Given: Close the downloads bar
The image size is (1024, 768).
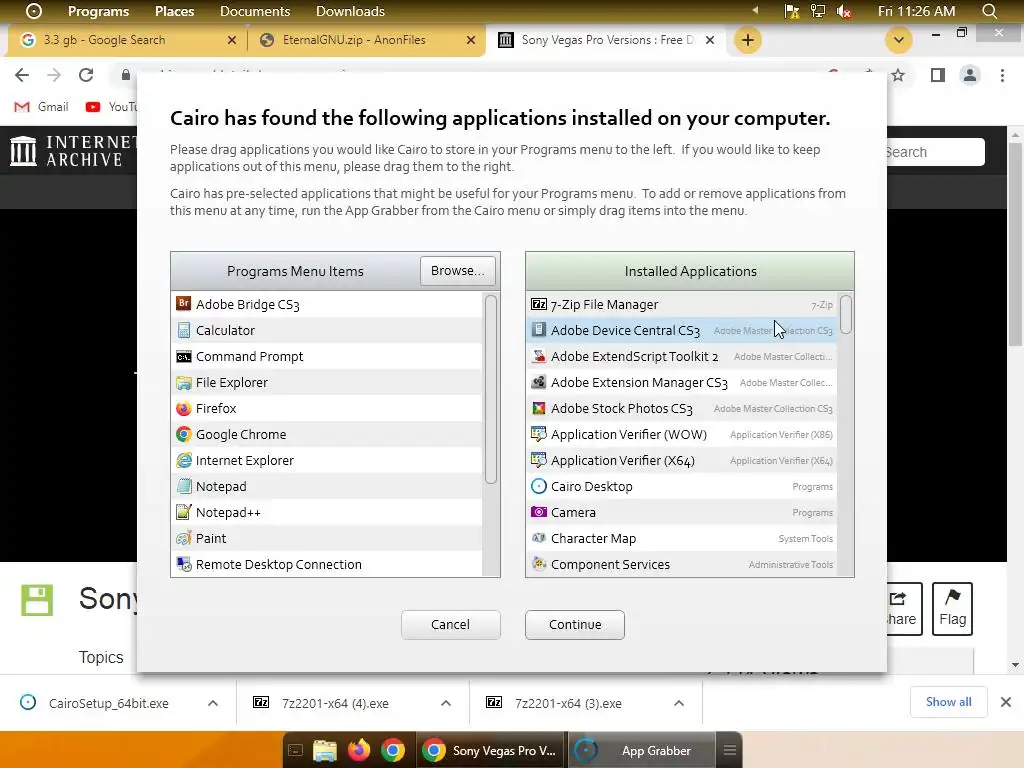Looking at the screenshot, I should tap(1006, 702).
